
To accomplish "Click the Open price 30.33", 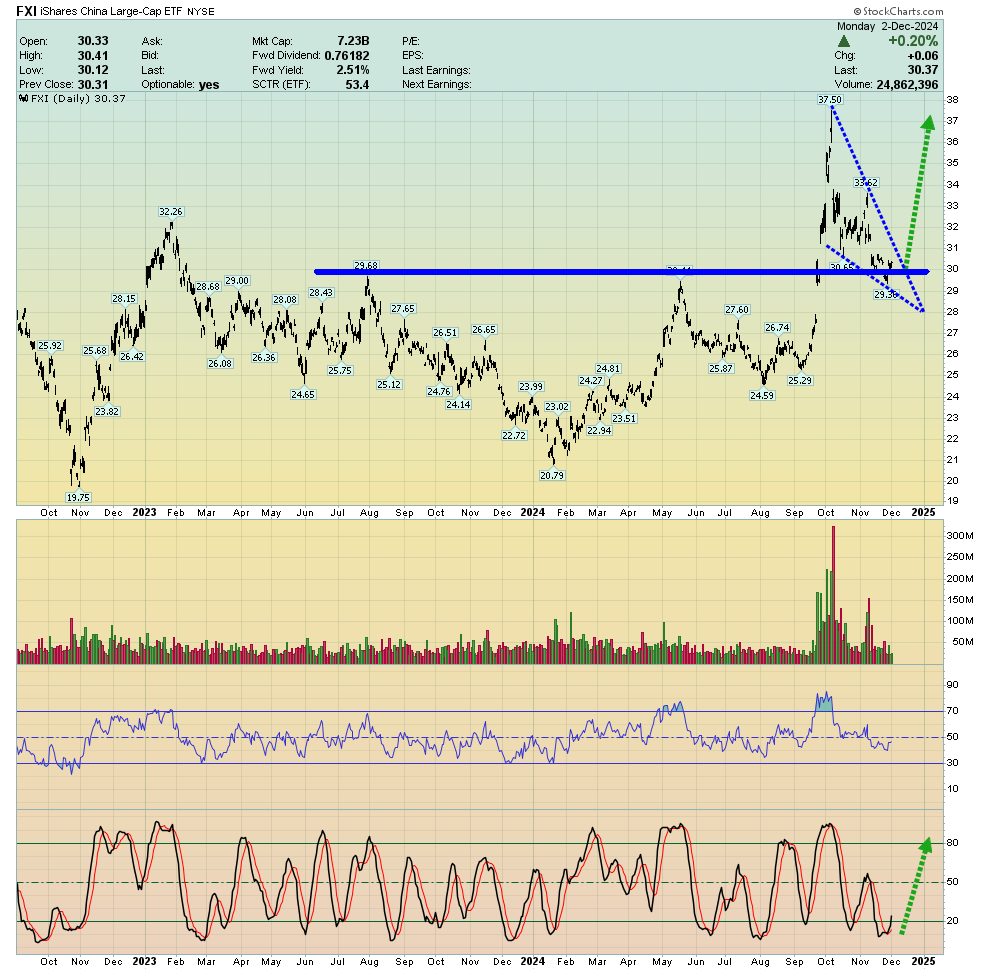I will coord(93,41).
